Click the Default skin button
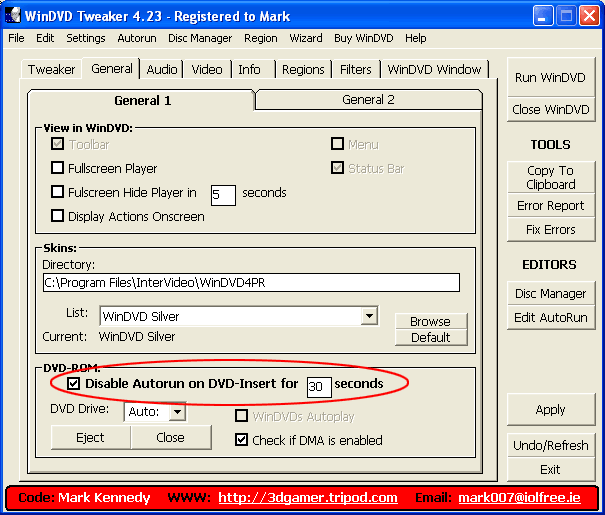605x515 pixels. pyautogui.click(x=431, y=338)
